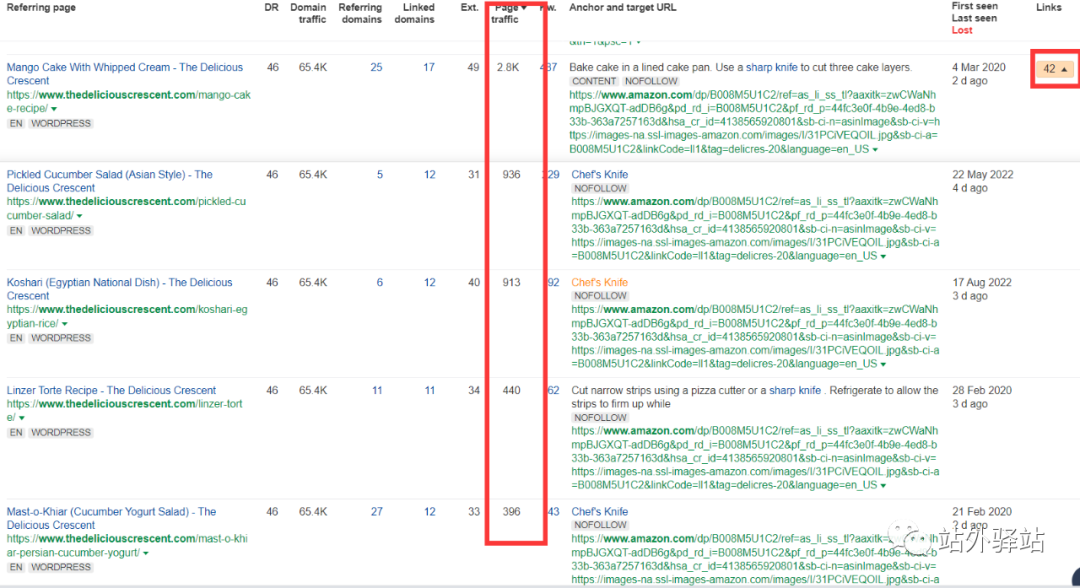This screenshot has height=588, width=1080.
Task: Expand the 42 links group button
Action: (1055, 69)
